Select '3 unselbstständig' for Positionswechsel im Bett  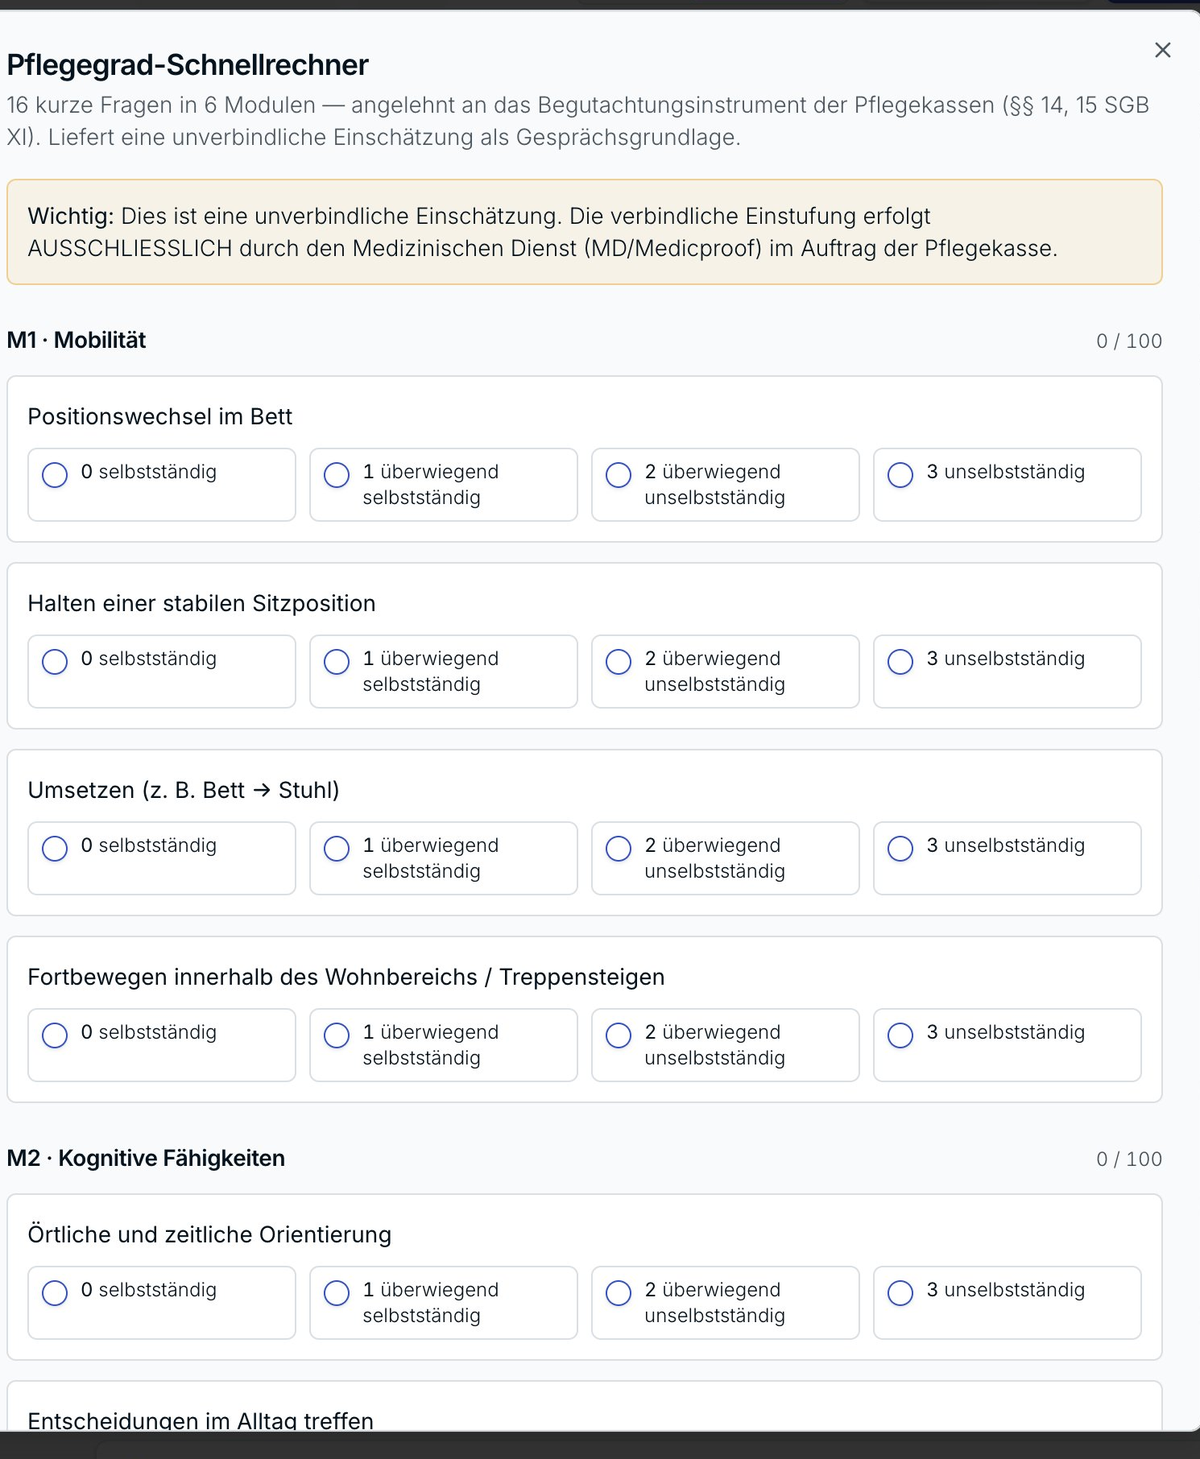pos(1008,485)
